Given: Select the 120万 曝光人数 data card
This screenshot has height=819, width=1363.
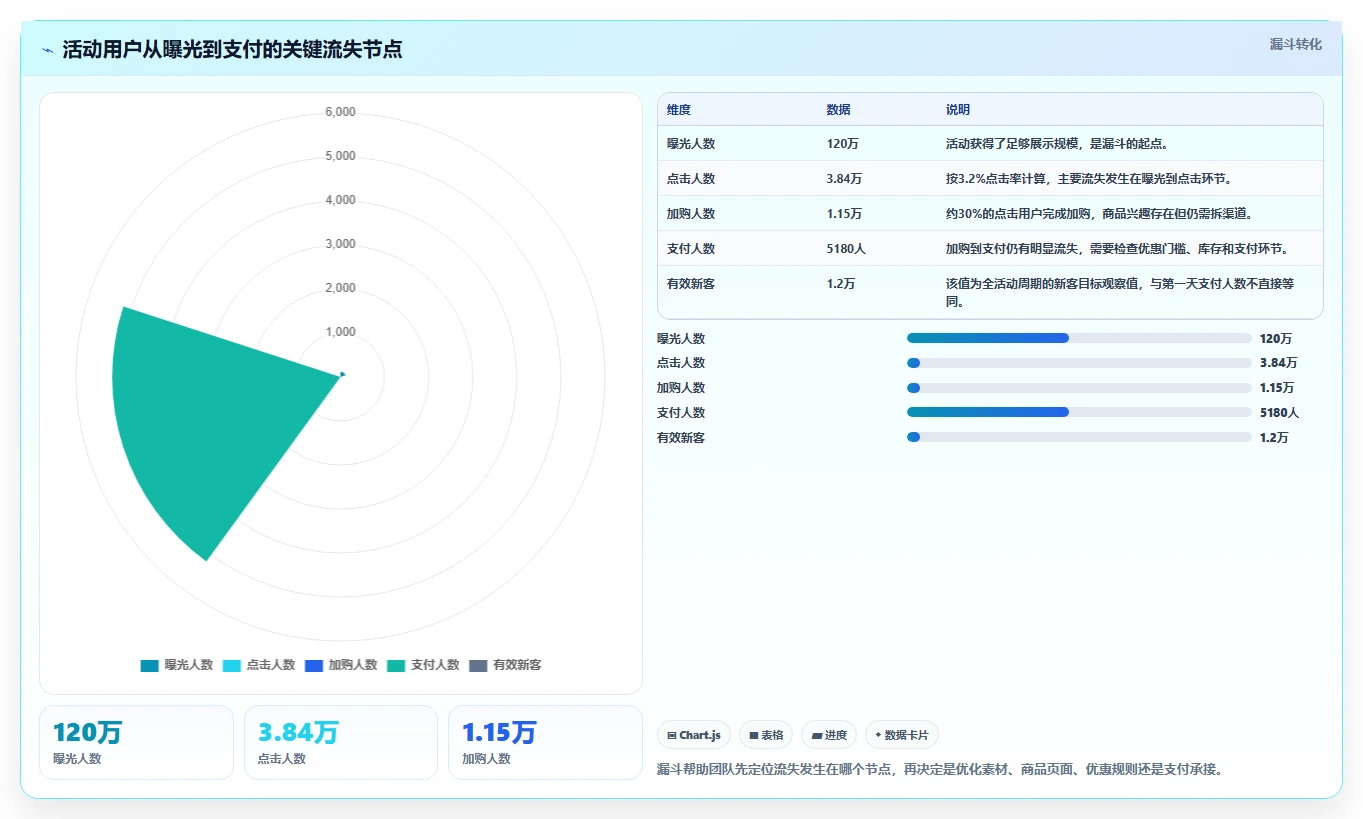Looking at the screenshot, I should 136,742.
